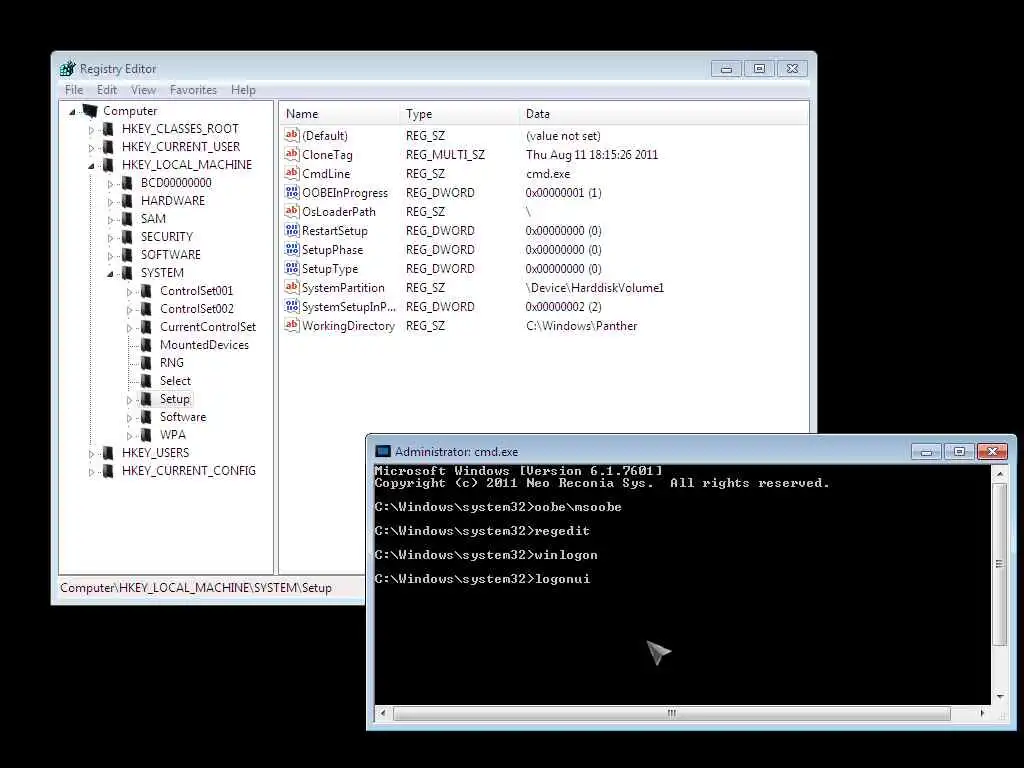Expand the ControlSet001 key
The height and width of the screenshot is (768, 1024).
pyautogui.click(x=129, y=292)
